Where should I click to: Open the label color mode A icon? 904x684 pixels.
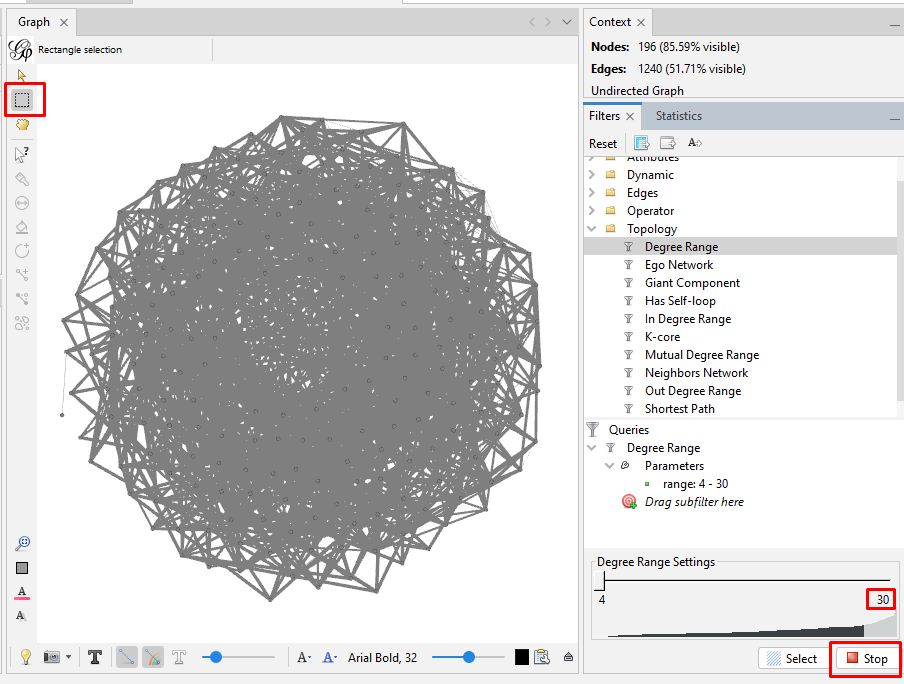(x=329, y=657)
